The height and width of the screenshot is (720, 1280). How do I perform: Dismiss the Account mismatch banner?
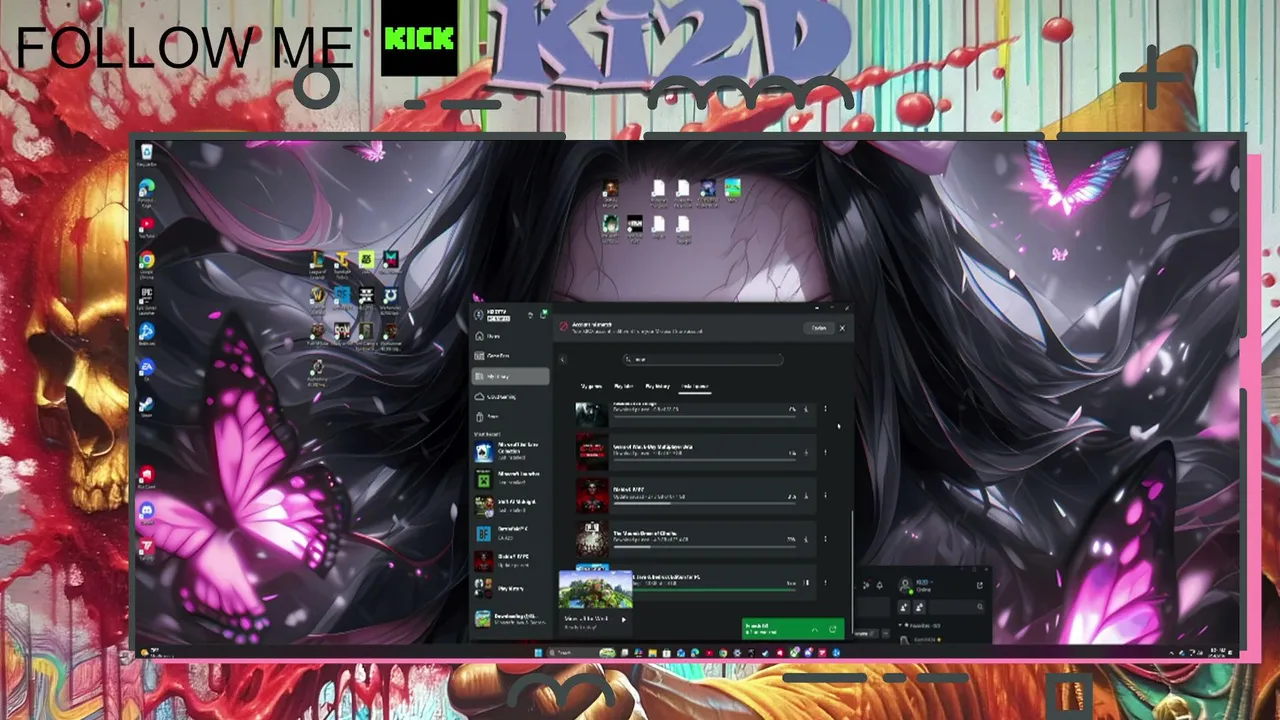(x=842, y=328)
